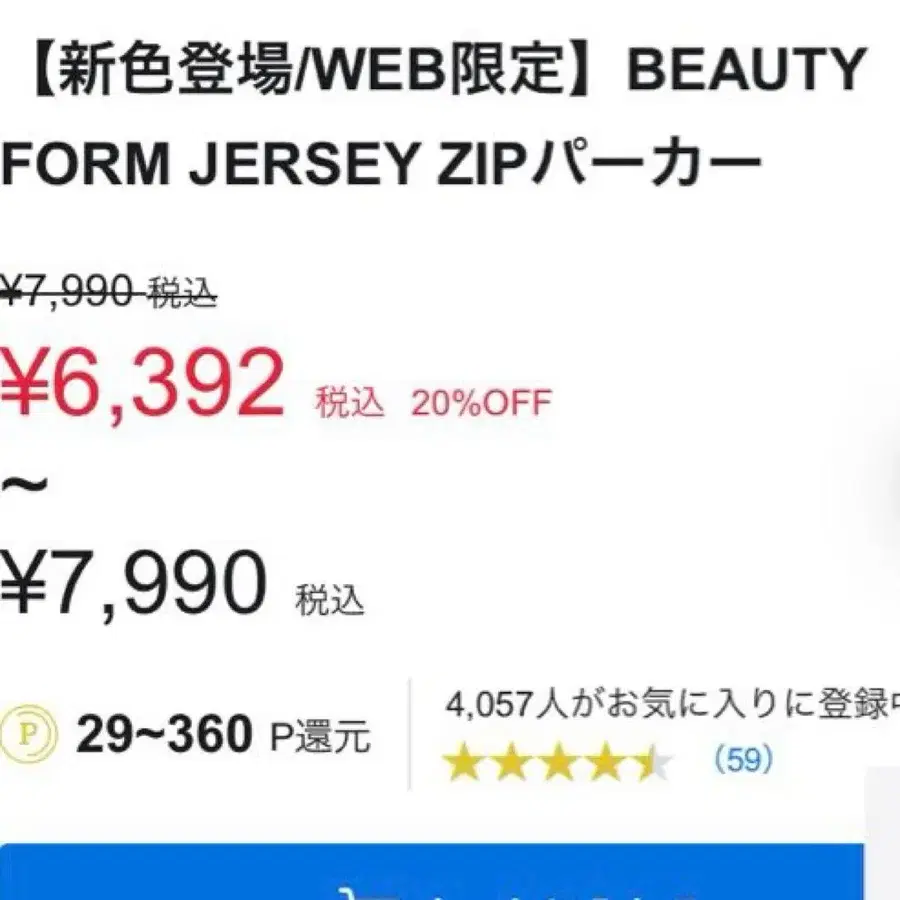Click the 29~360 P還元 points text

click(222, 737)
